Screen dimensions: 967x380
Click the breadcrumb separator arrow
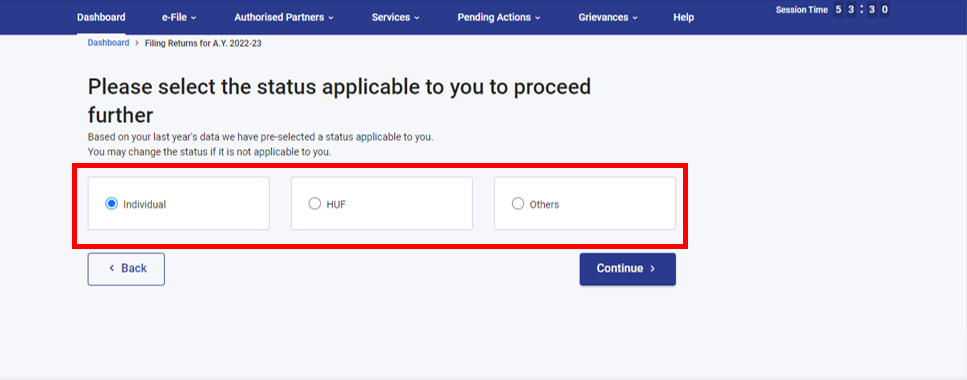point(137,43)
